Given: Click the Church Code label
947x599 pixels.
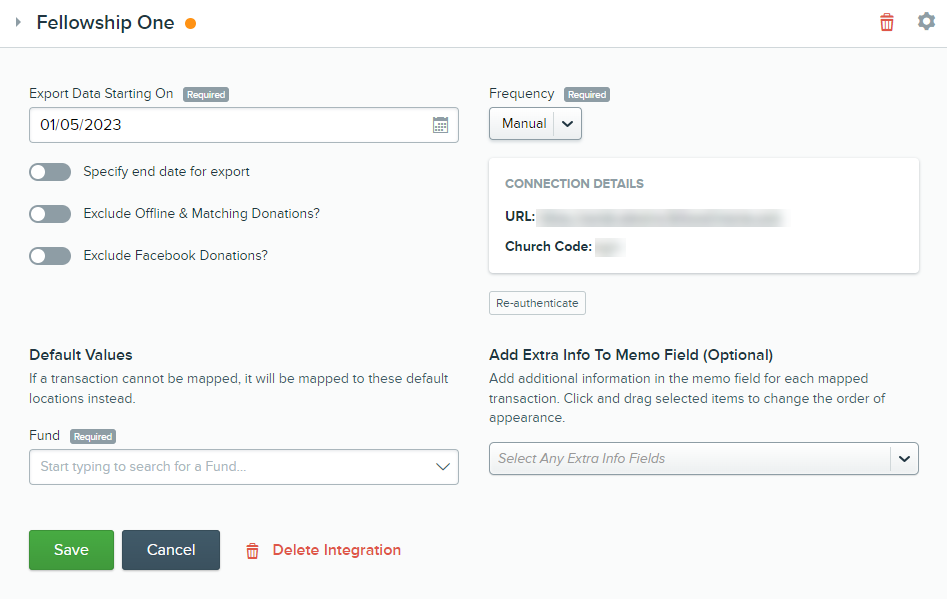Looking at the screenshot, I should (548, 246).
